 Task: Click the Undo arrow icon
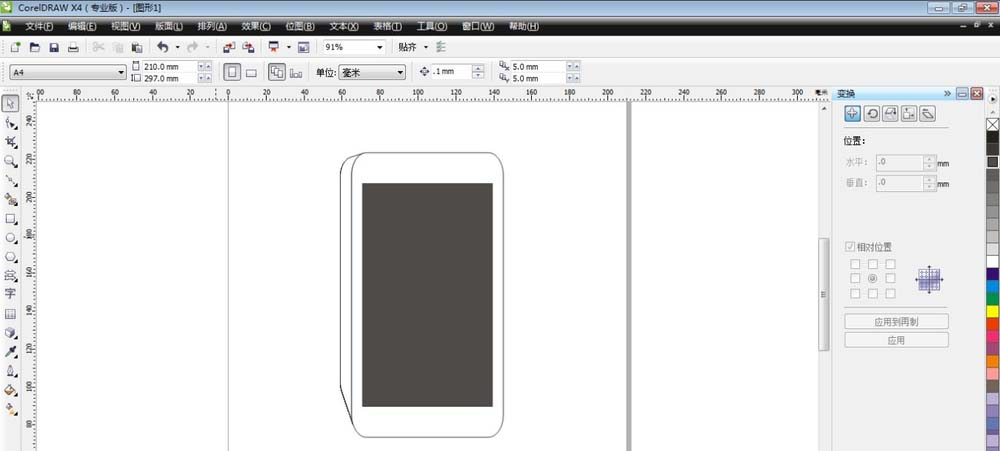163,47
